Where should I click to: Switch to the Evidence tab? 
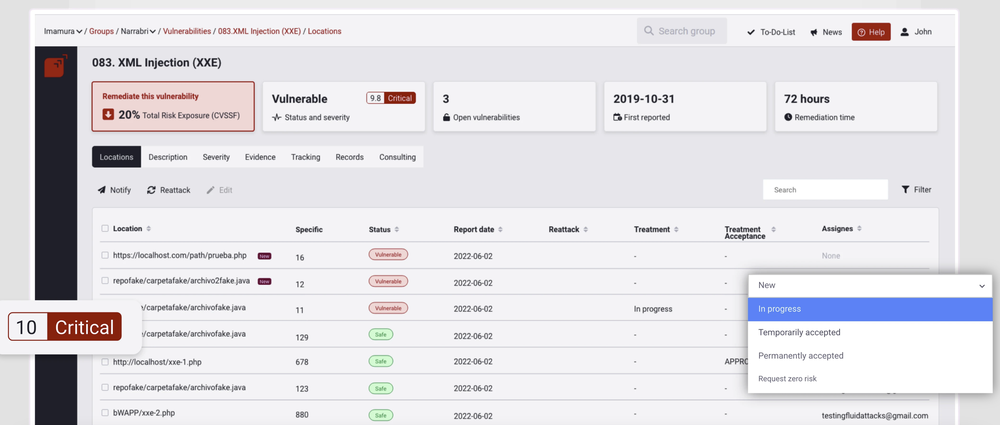260,157
